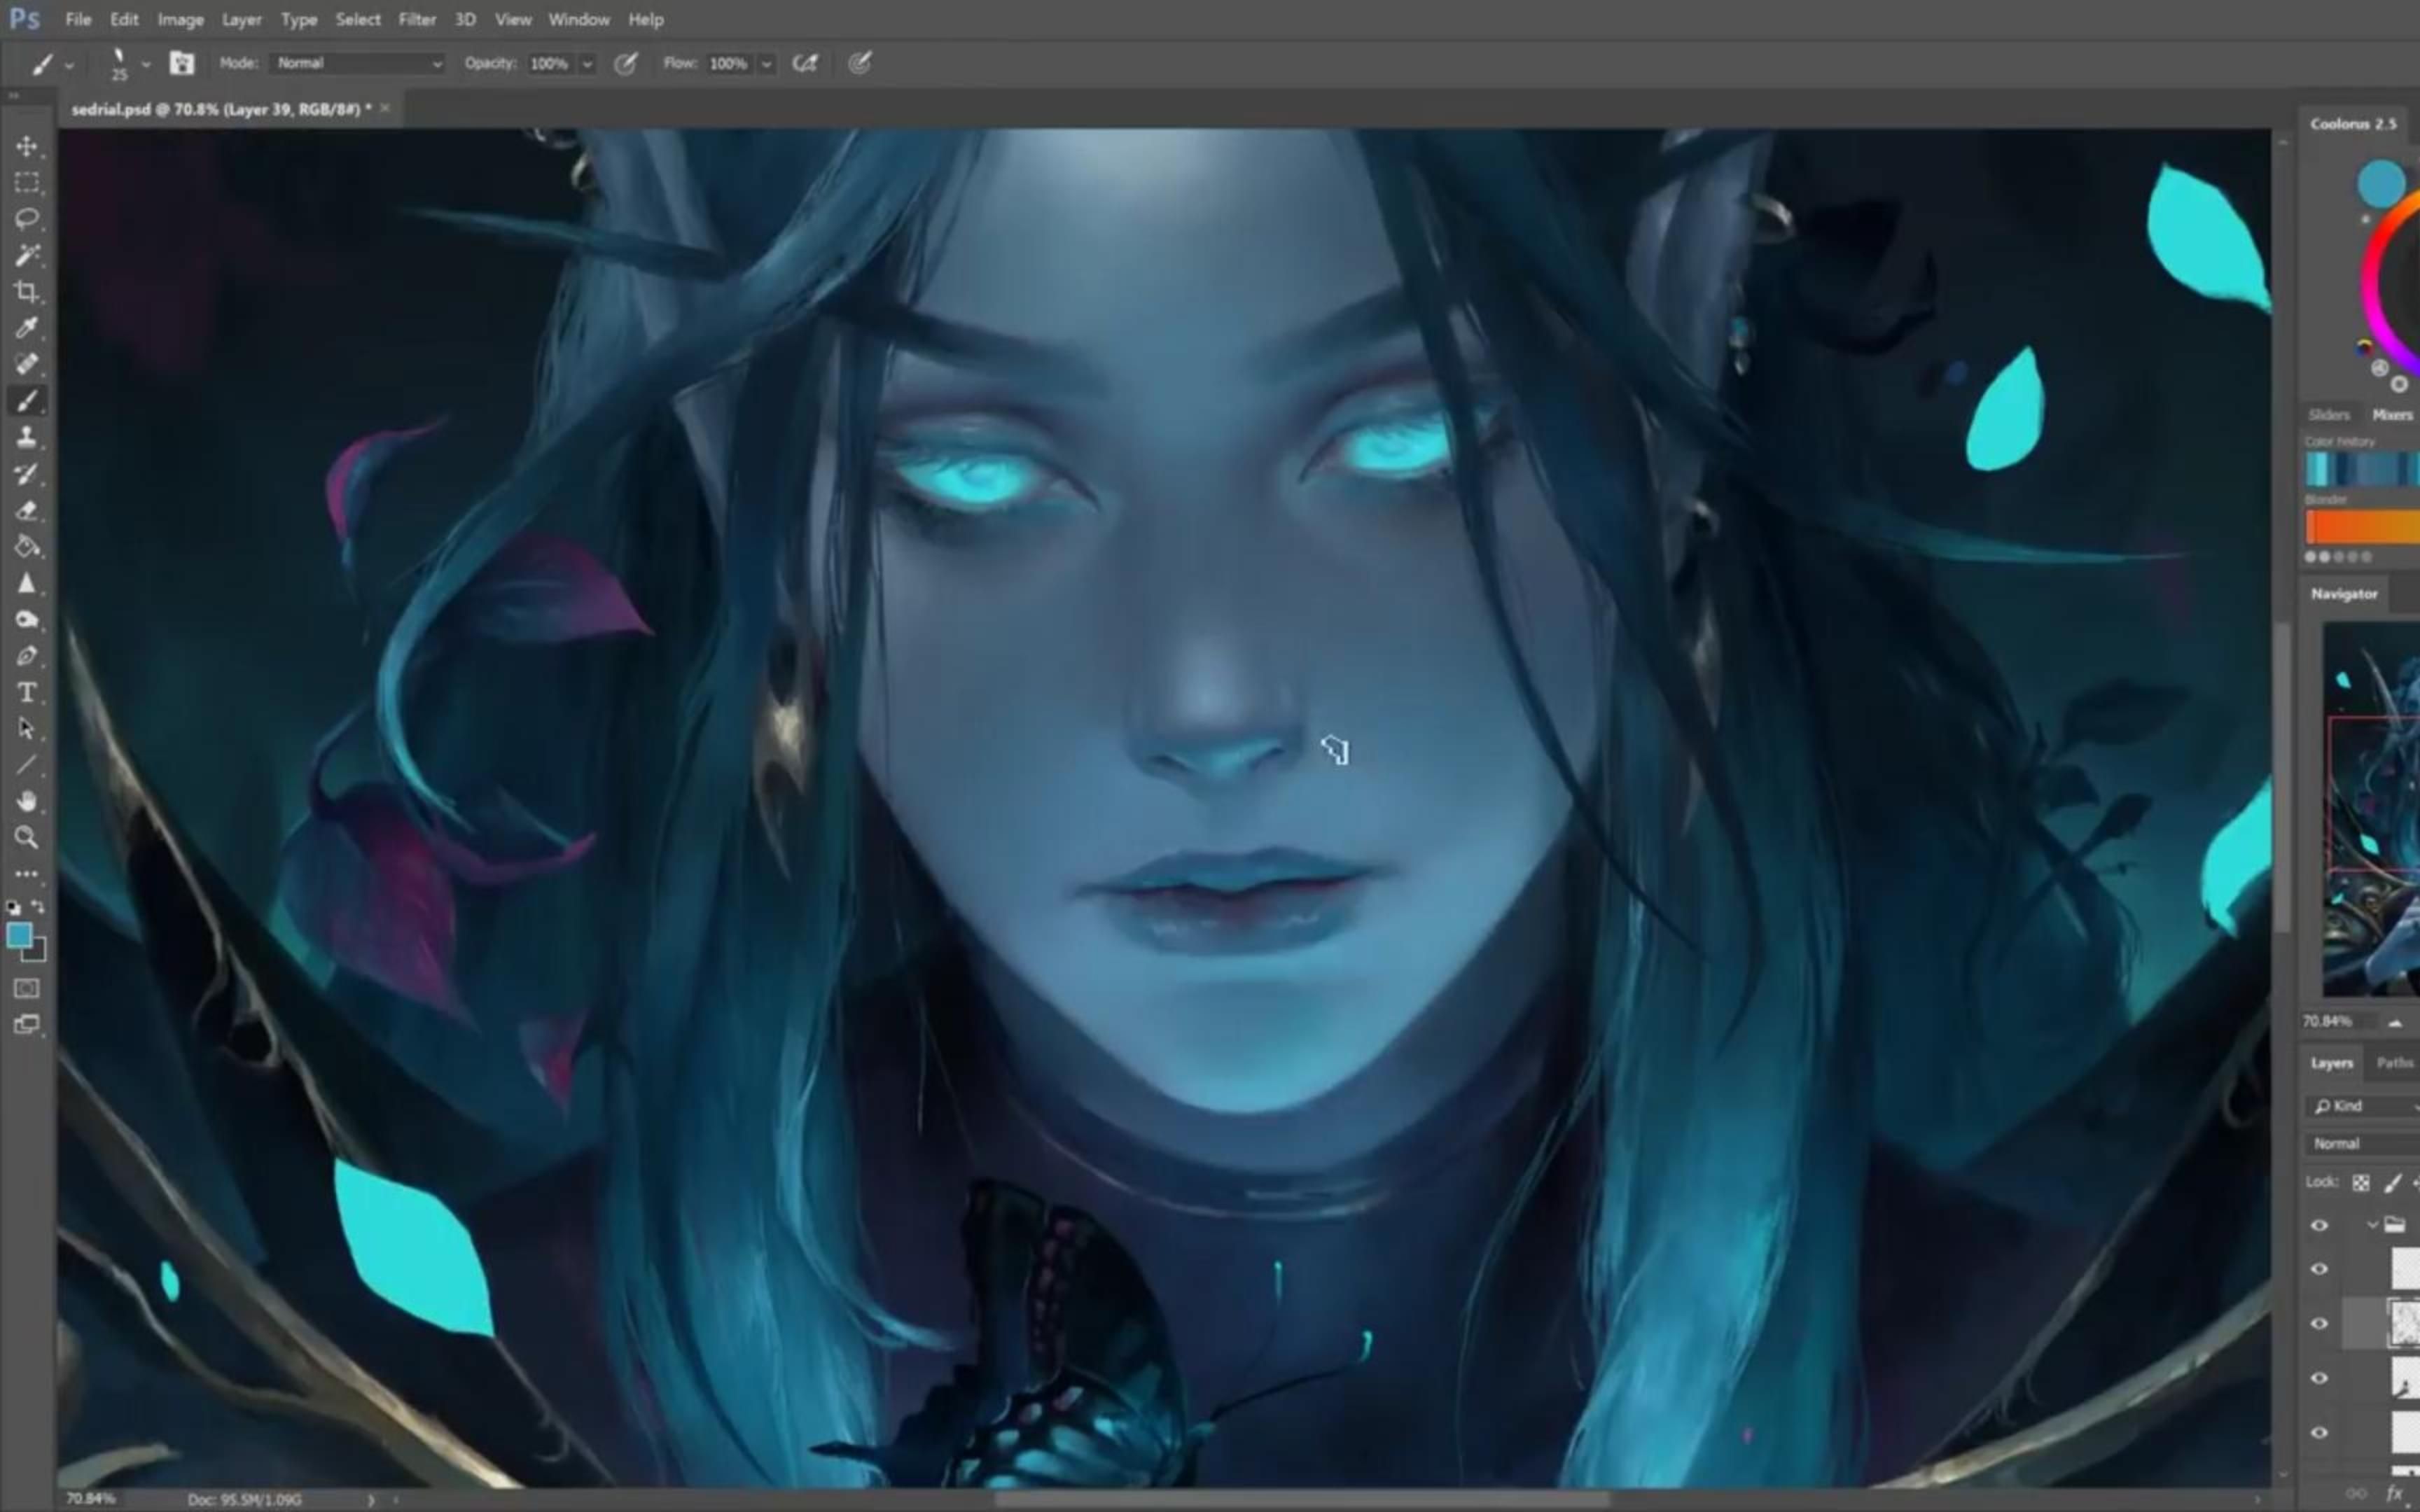Open the status bar info arrow
This screenshot has width=2420, height=1512.
[x=371, y=1499]
